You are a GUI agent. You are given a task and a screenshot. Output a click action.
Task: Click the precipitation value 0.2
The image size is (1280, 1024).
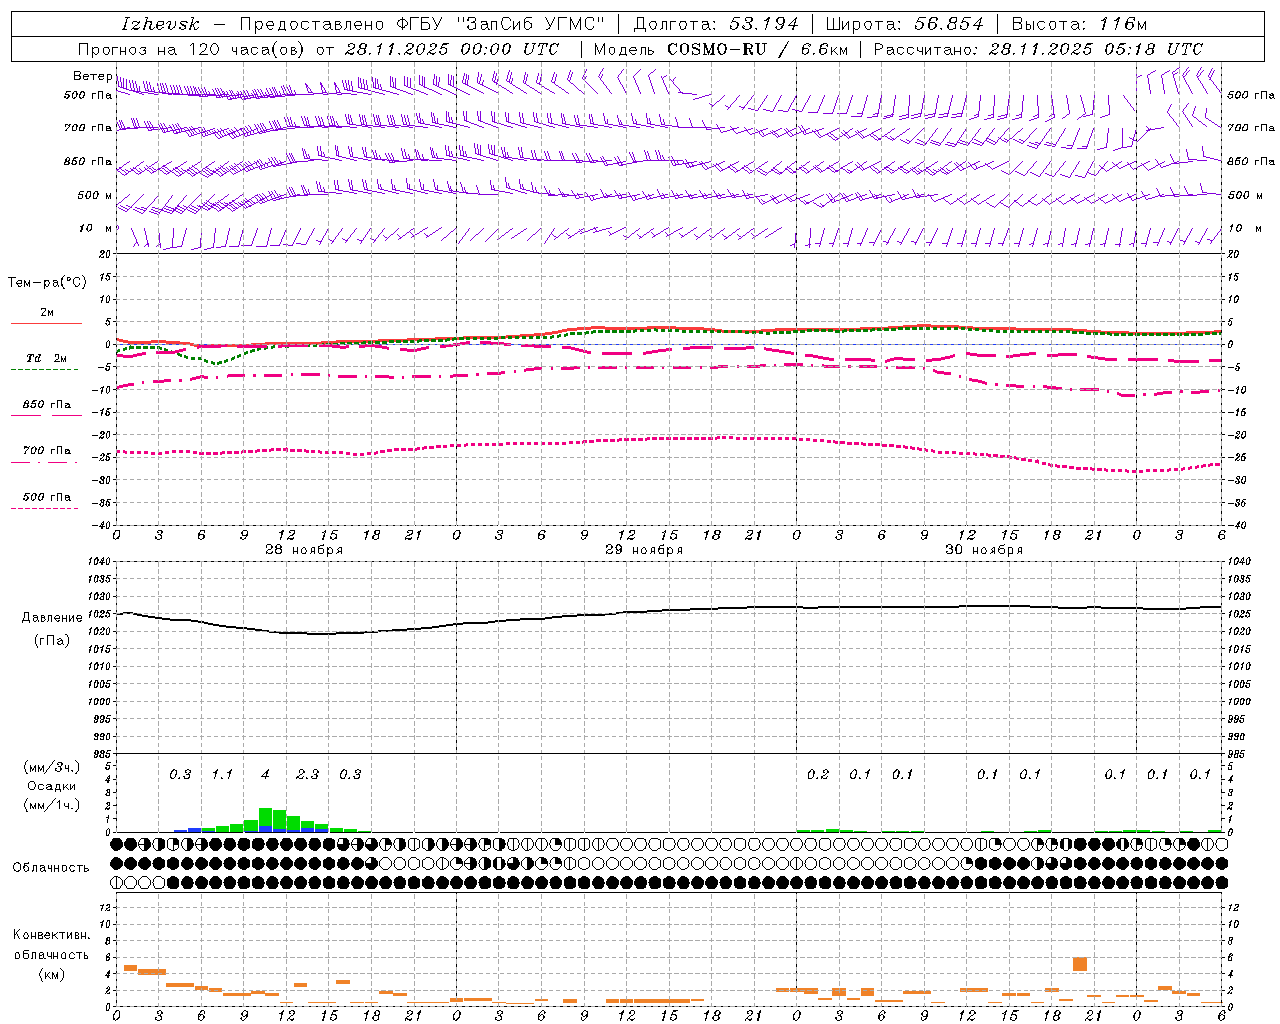[x=818, y=775]
